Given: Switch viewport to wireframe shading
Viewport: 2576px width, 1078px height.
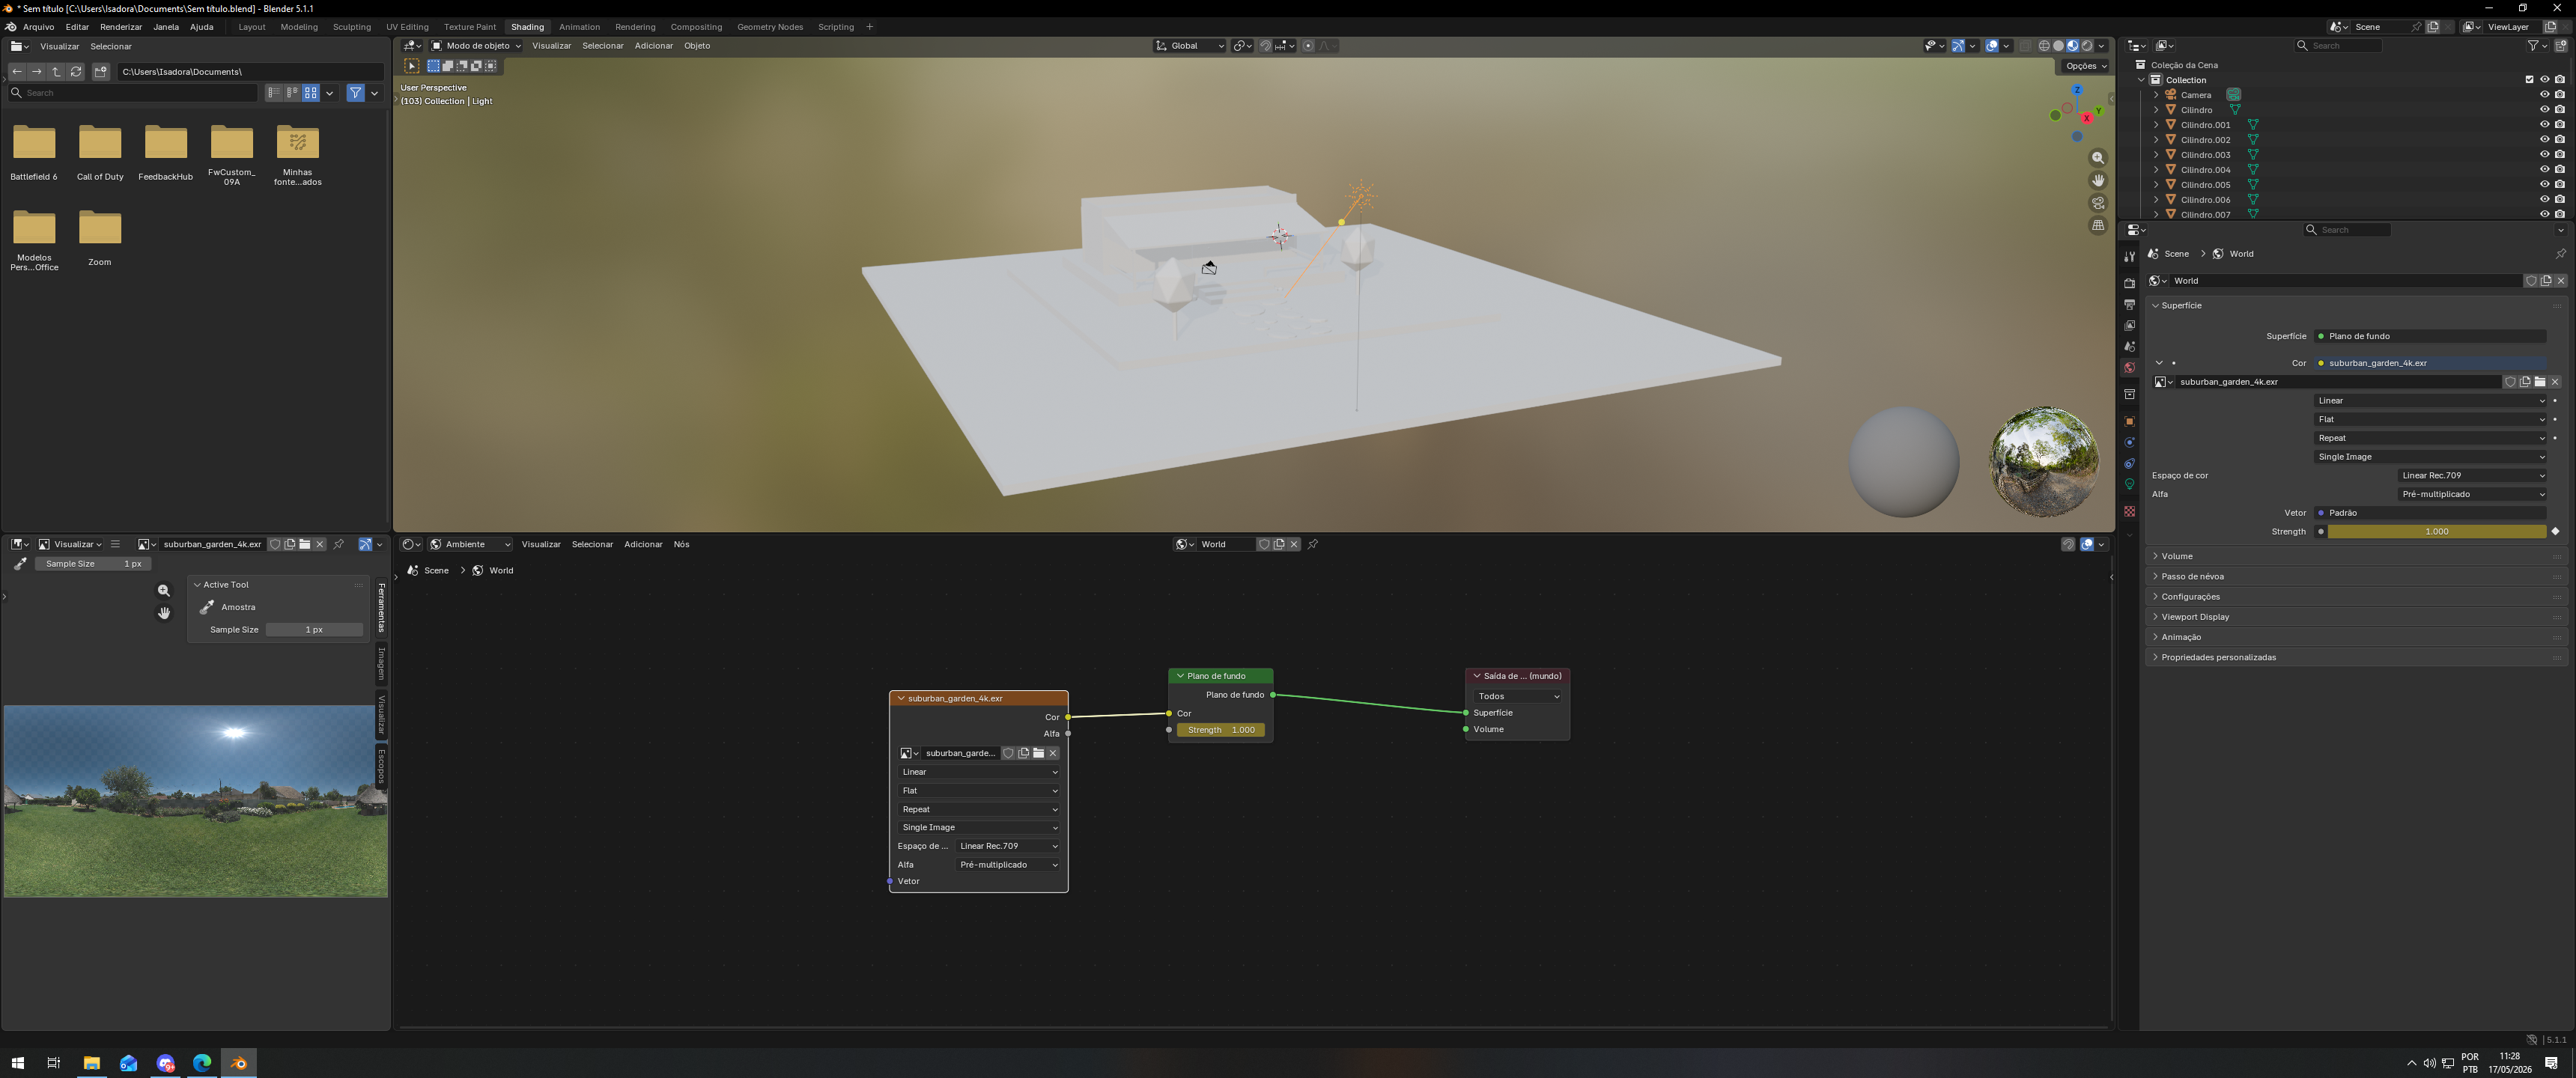Looking at the screenshot, I should coord(2044,46).
